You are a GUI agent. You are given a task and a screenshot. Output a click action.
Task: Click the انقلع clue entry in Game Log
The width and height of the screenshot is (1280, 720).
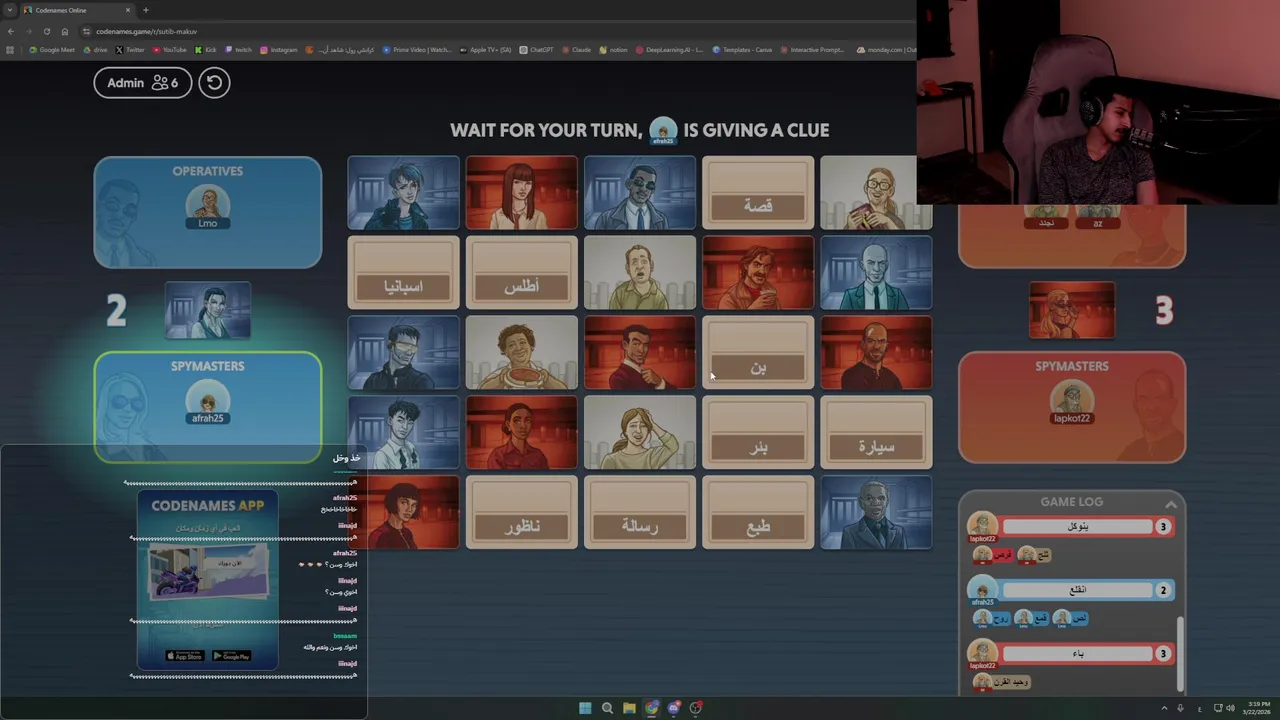click(1077, 590)
